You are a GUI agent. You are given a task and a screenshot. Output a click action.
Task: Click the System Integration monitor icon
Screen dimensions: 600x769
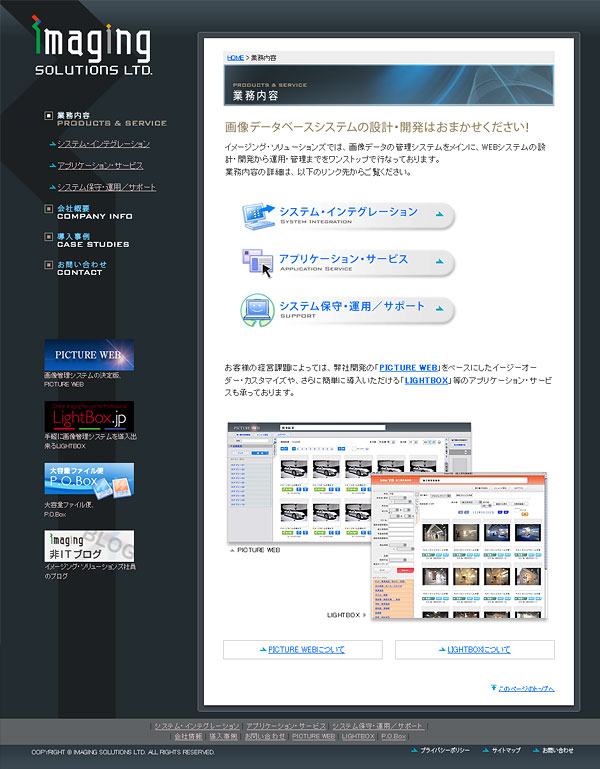(257, 214)
